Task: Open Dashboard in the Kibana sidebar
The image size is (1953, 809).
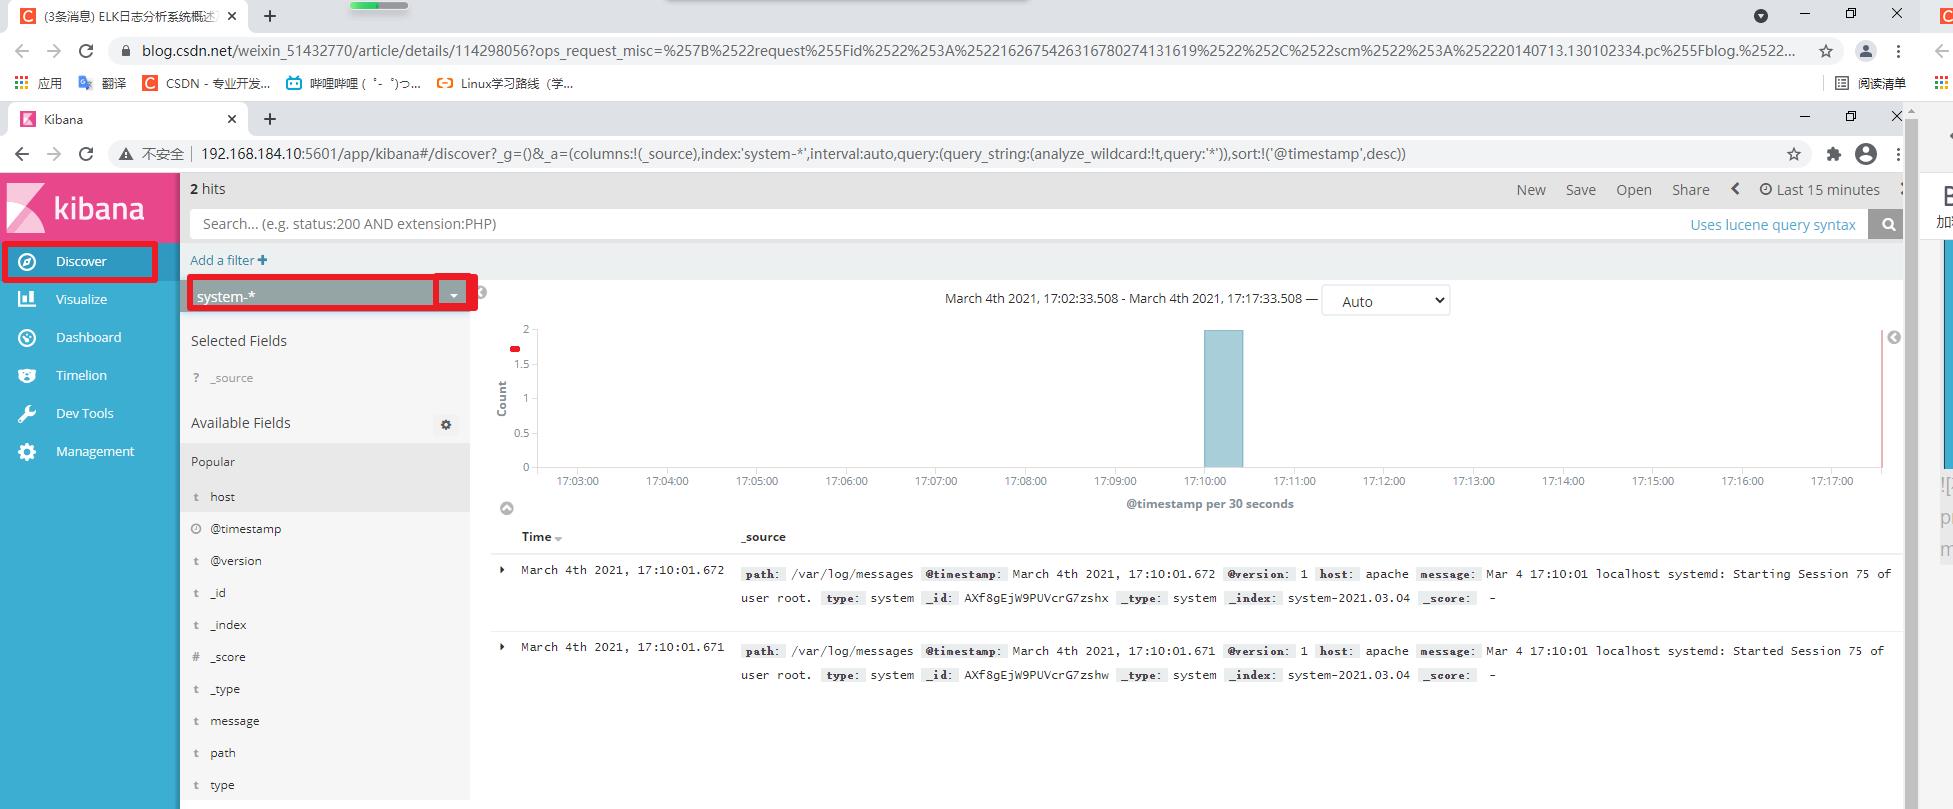Action: 88,337
